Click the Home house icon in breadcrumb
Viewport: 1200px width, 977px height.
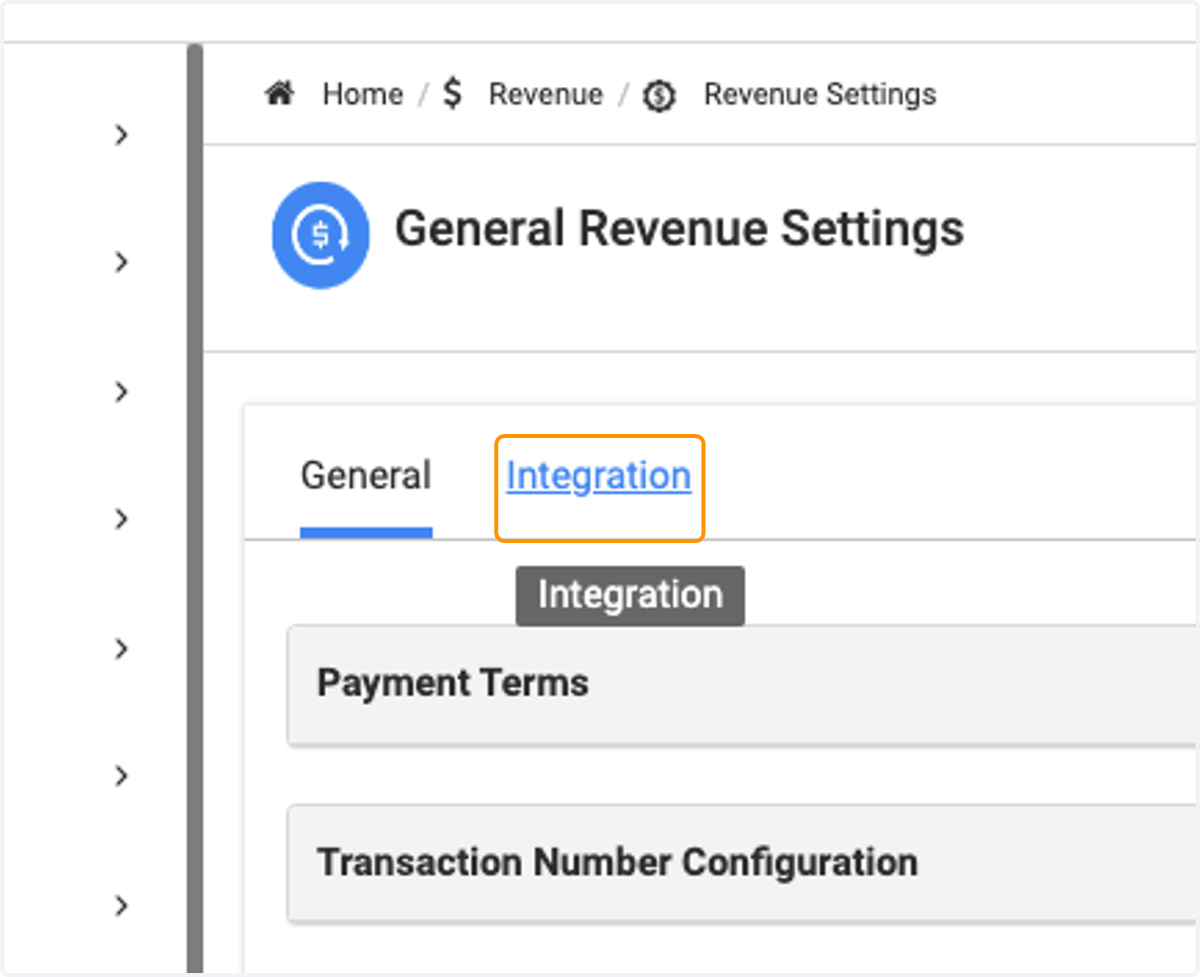[x=279, y=94]
